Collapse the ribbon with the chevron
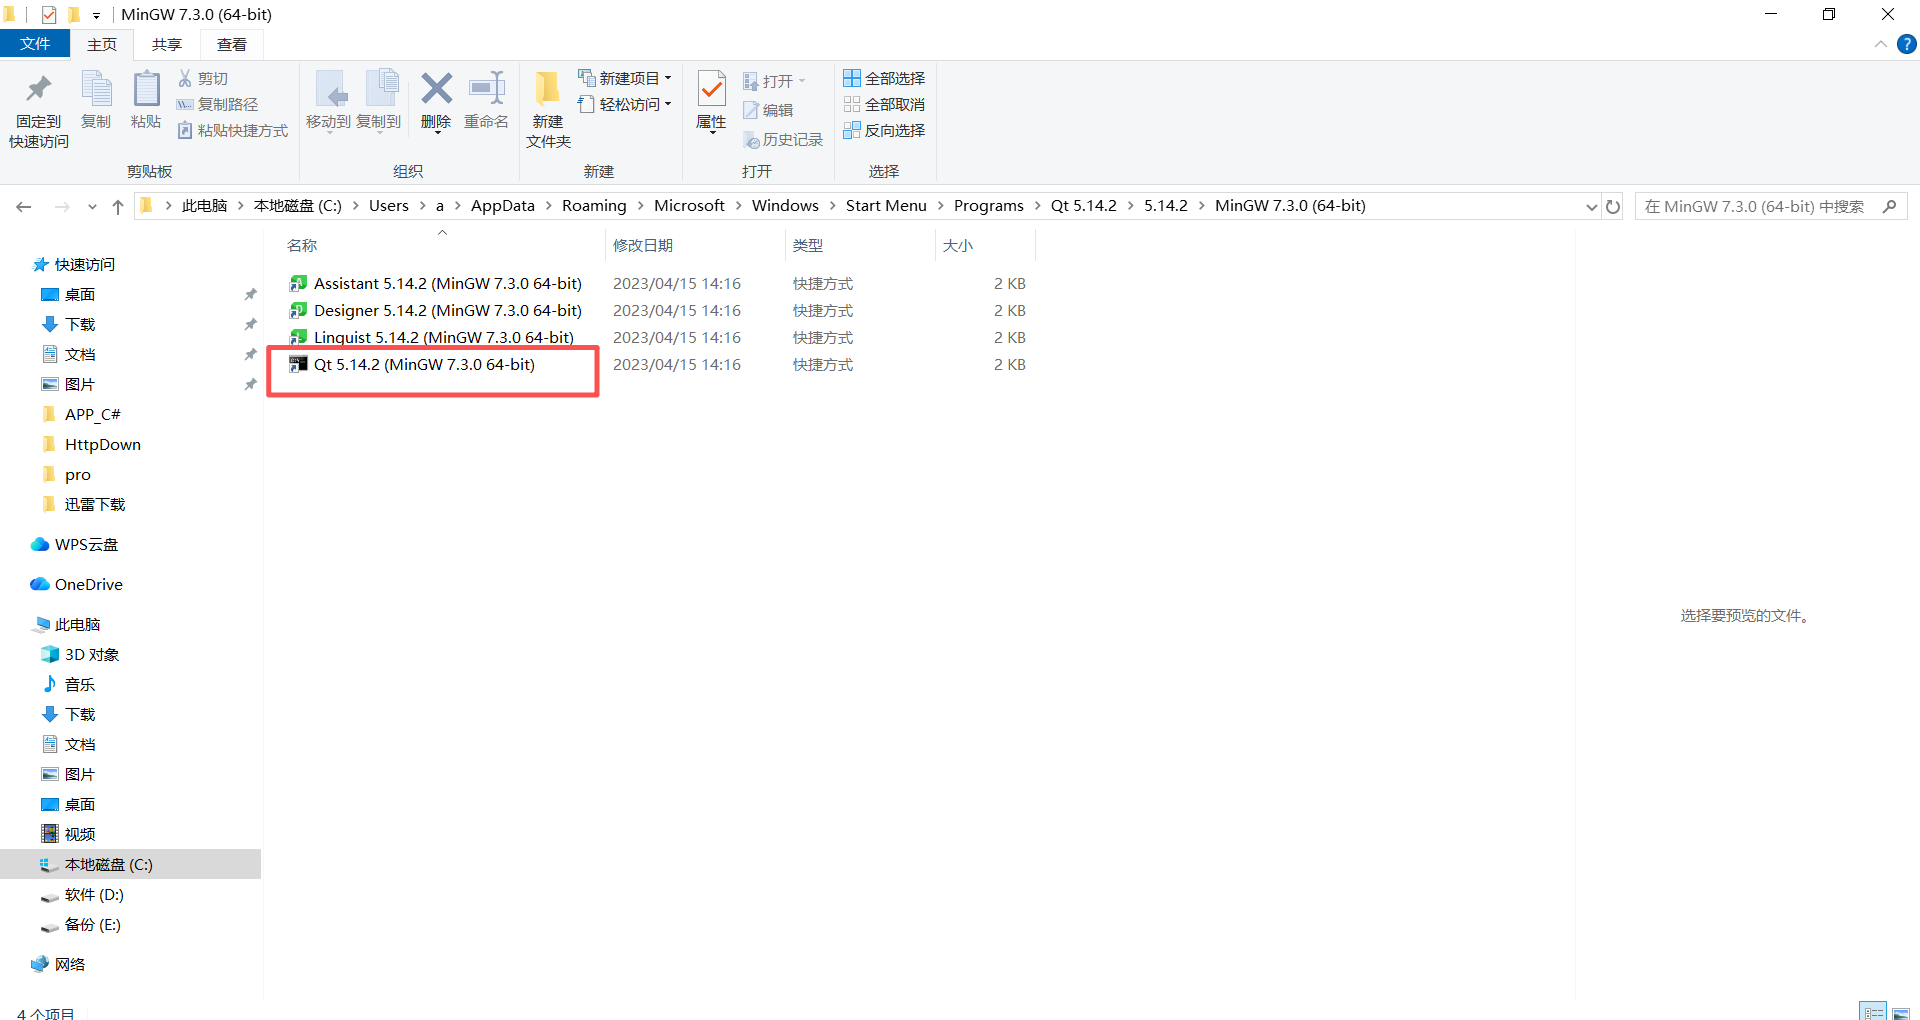The image size is (1920, 1020). click(1880, 44)
